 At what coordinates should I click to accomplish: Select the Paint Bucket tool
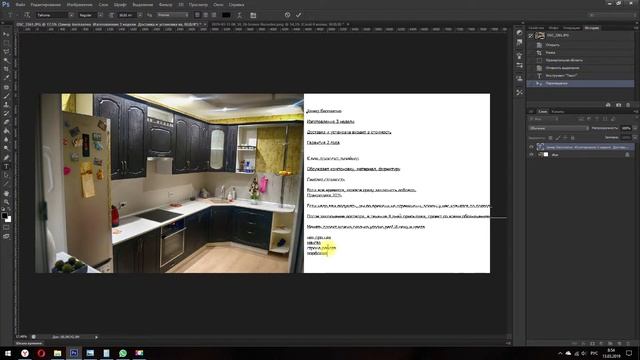coord(6,131)
